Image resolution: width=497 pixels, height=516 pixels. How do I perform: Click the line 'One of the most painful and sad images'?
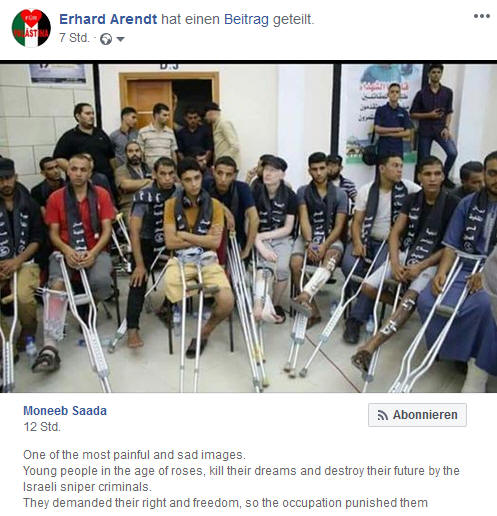134,455
